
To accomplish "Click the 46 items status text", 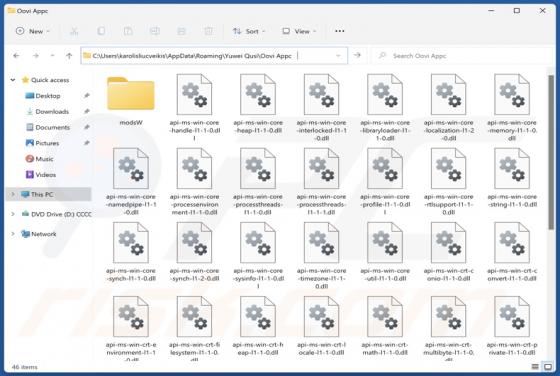I will [25, 367].
